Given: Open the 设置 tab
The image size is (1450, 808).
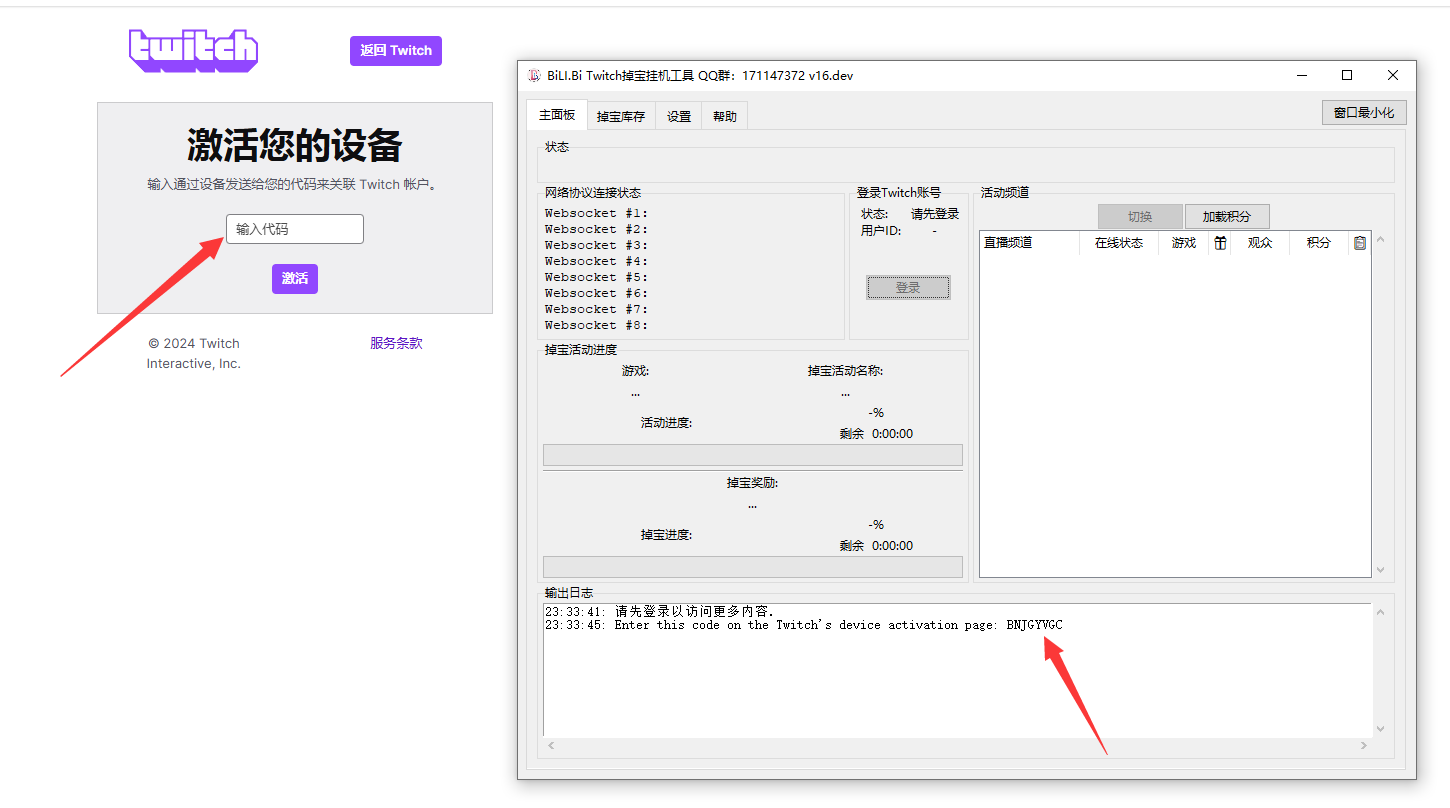Looking at the screenshot, I should coord(678,115).
